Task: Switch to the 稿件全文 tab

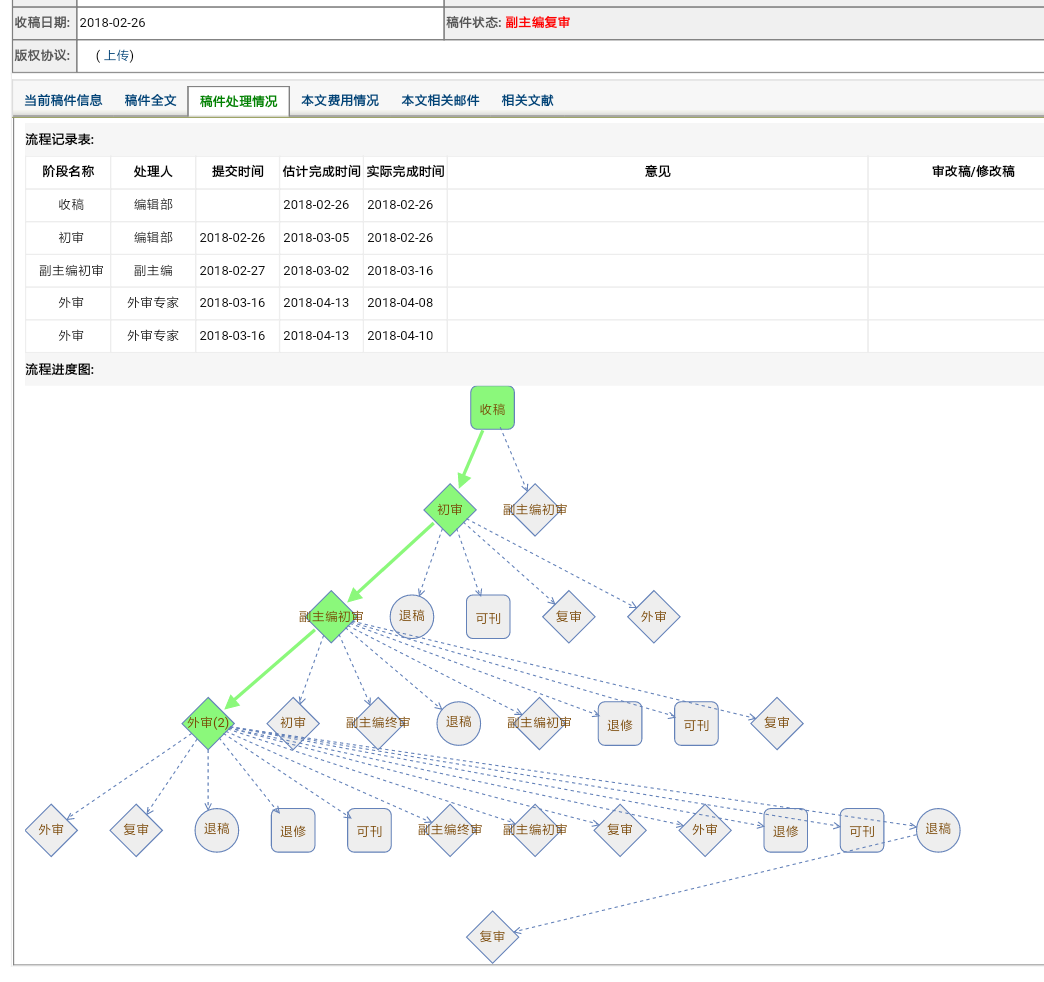Action: pyautogui.click(x=150, y=101)
